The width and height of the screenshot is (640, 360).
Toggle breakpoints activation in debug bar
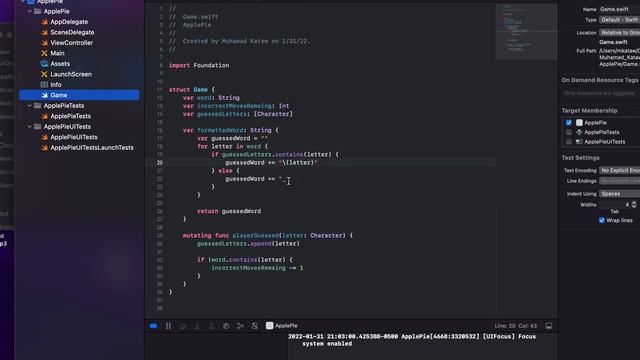[153, 326]
